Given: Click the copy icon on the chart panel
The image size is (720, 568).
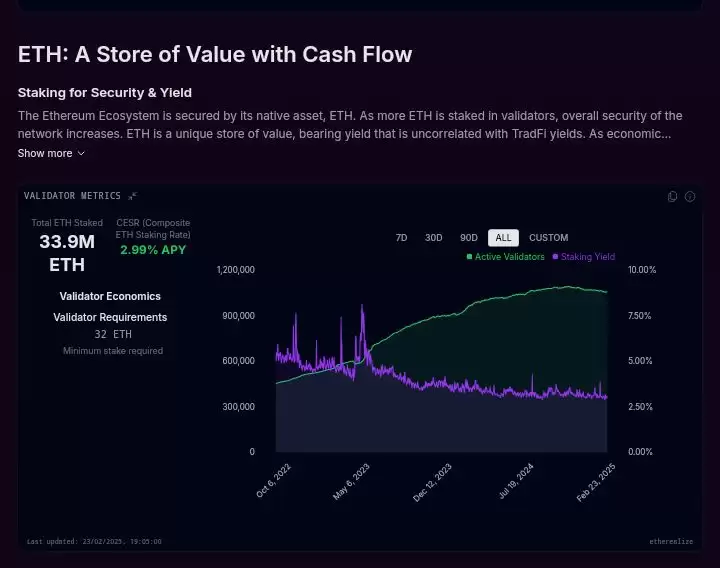Looking at the screenshot, I should point(673,197).
